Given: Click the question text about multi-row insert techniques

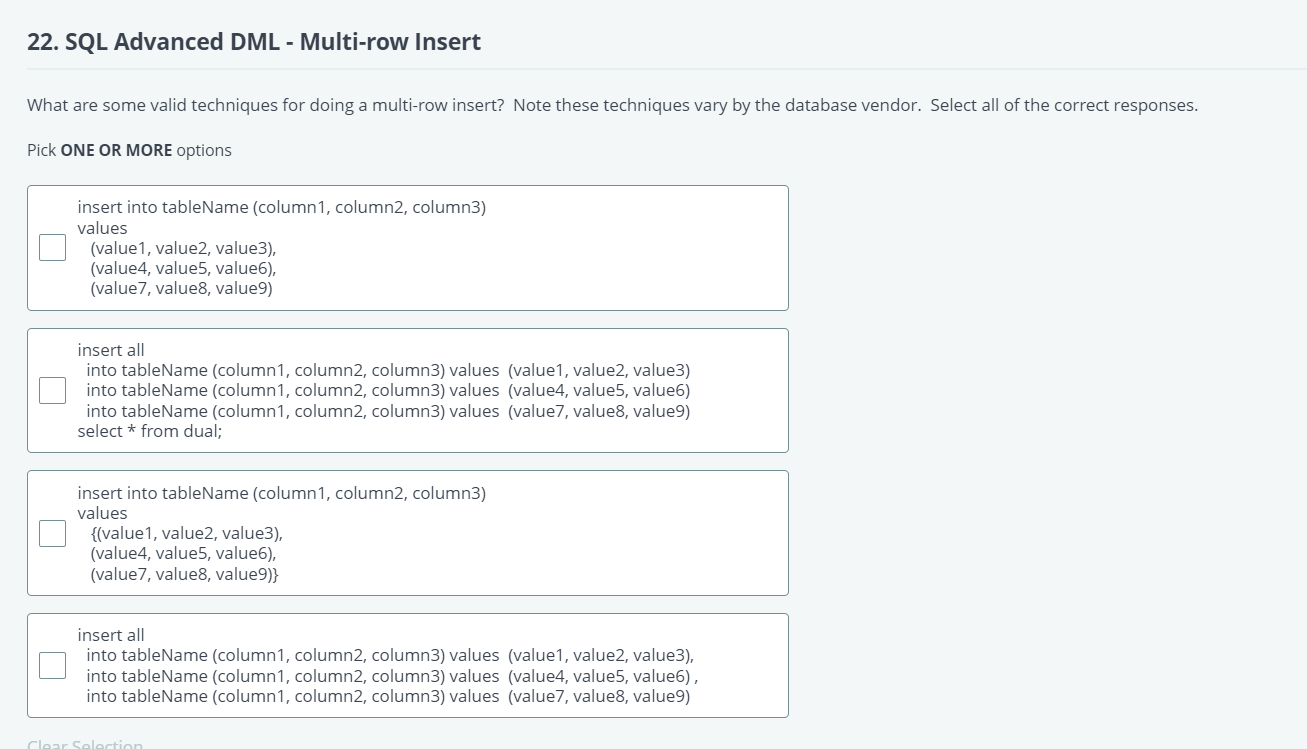Looking at the screenshot, I should 611,105.
